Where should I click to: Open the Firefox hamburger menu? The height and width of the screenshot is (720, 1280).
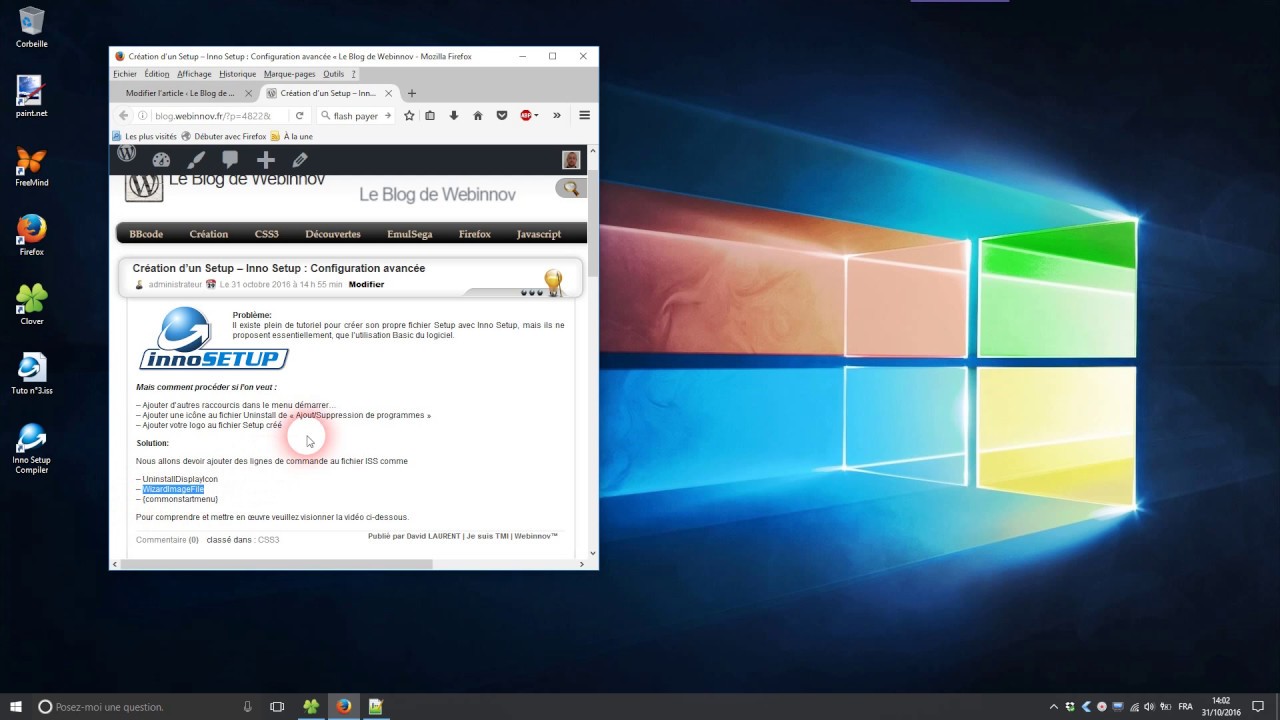tap(584, 116)
